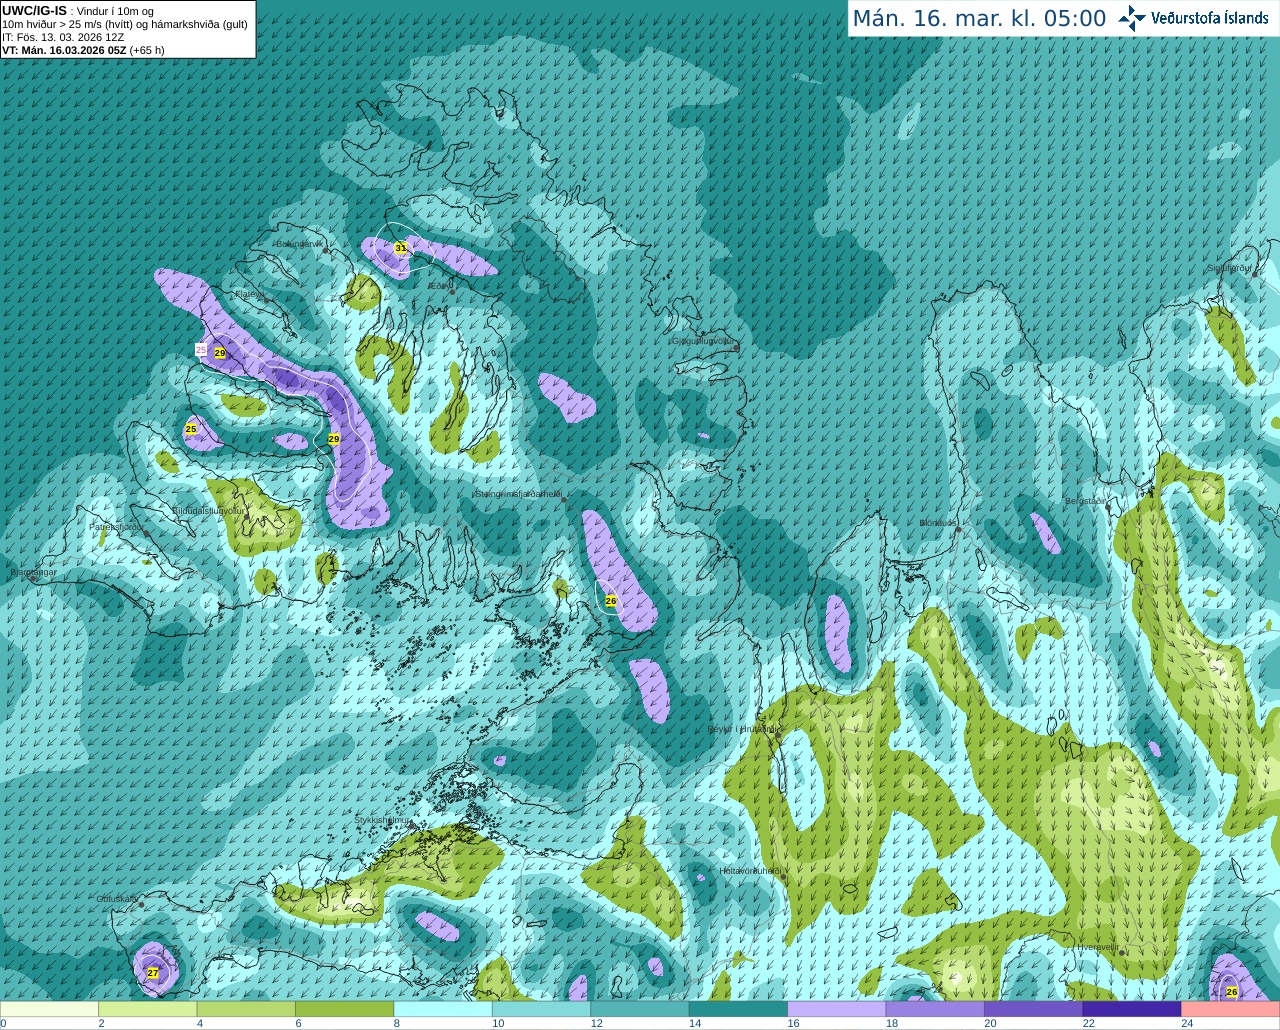The width and height of the screenshot is (1280, 1030).
Task: Click the yellow gust marker 27
Action: click(x=153, y=972)
